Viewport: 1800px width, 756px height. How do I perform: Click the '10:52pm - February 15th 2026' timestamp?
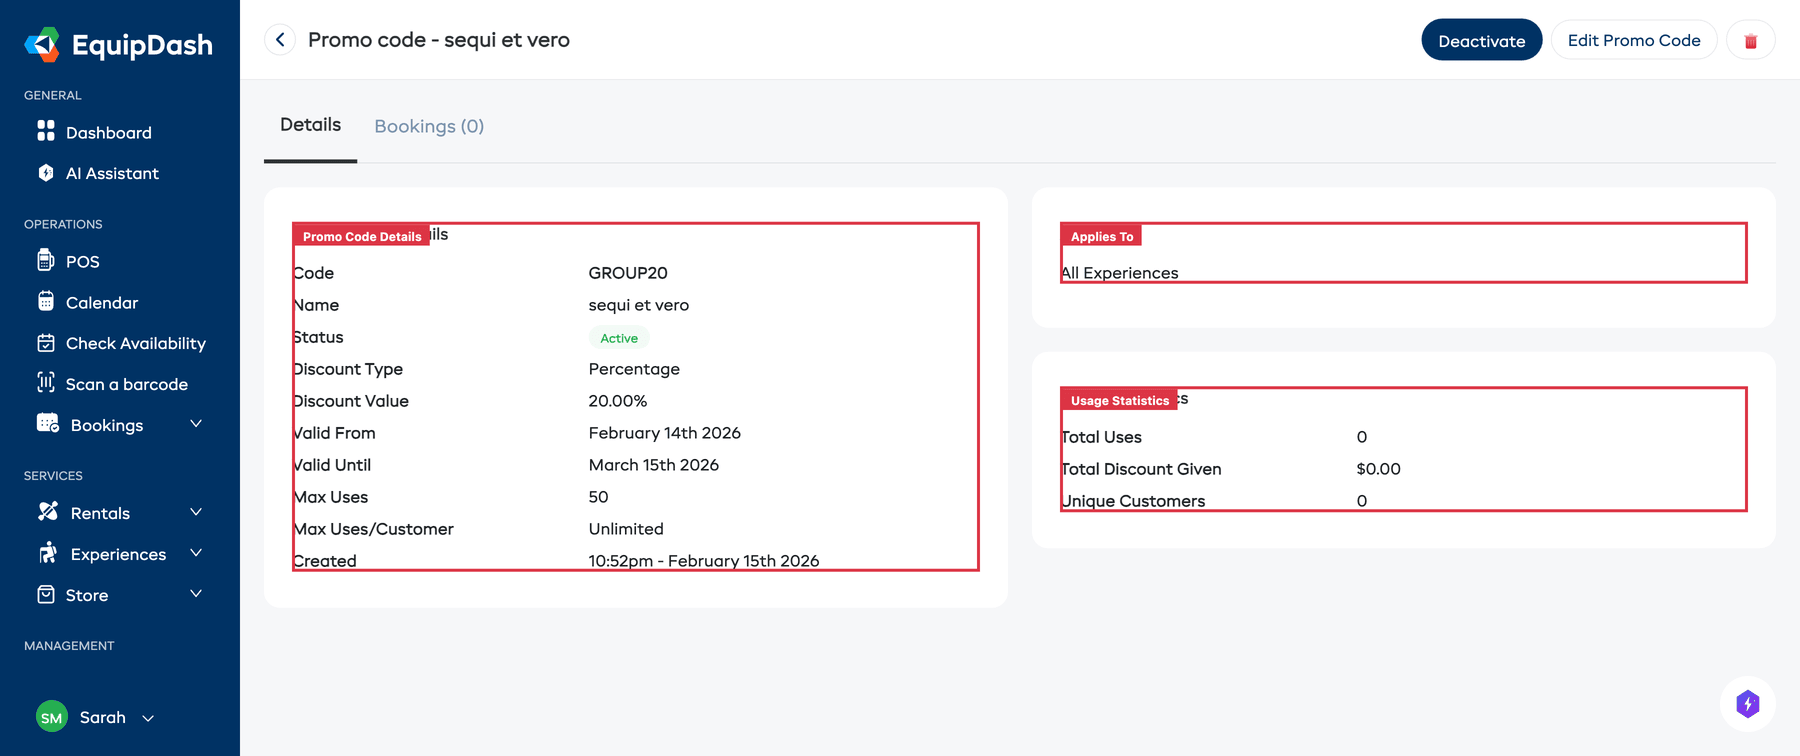point(704,561)
